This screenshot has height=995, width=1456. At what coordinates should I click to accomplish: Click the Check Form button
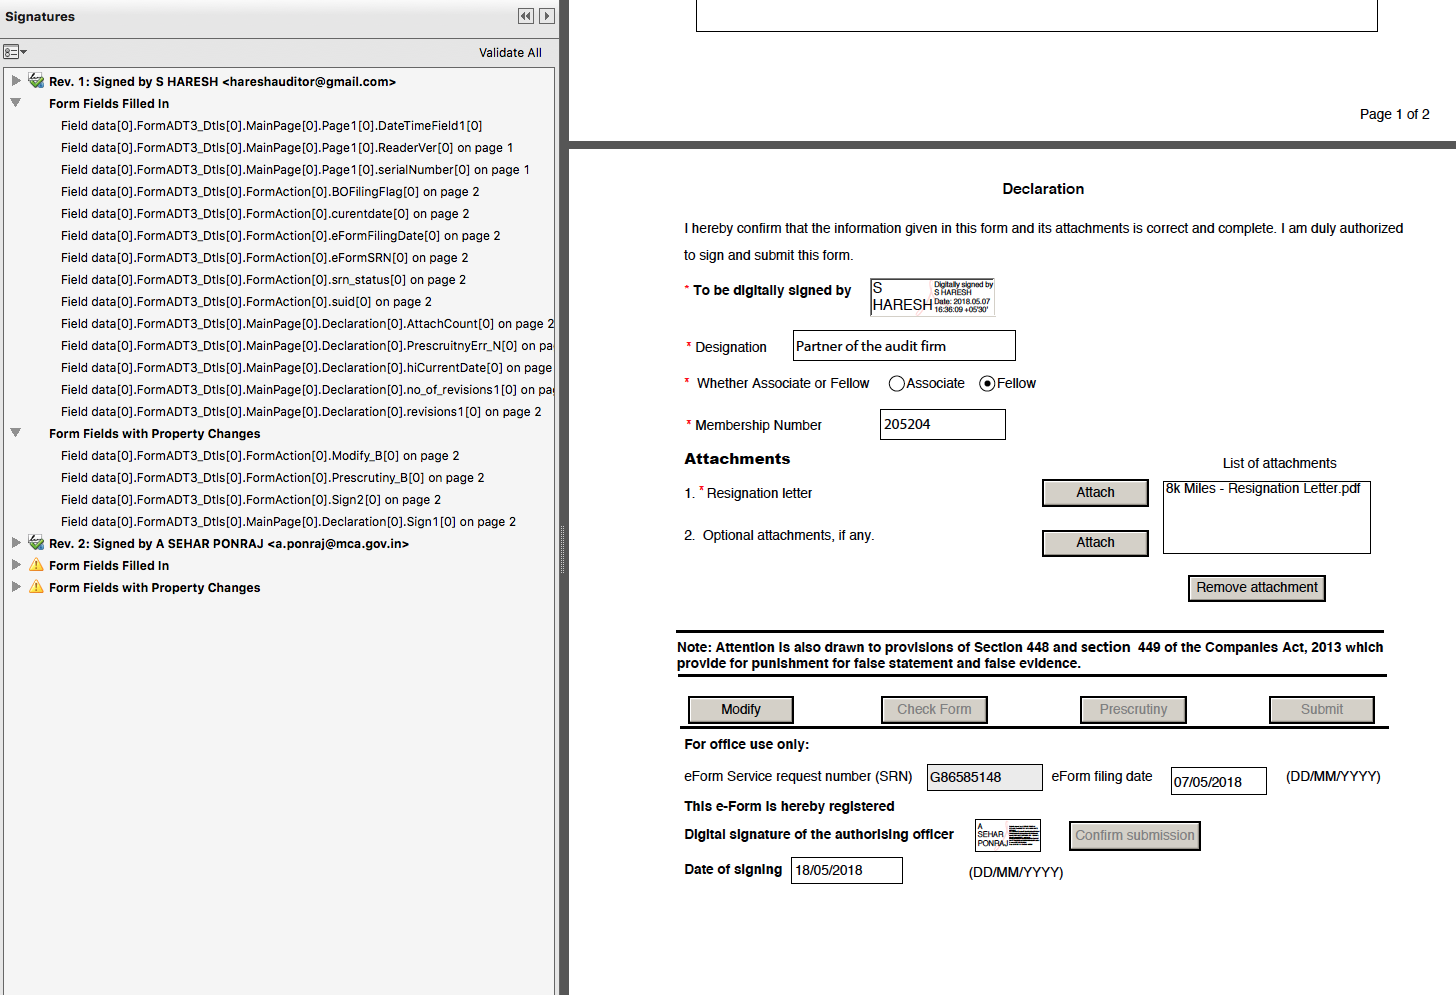point(934,710)
